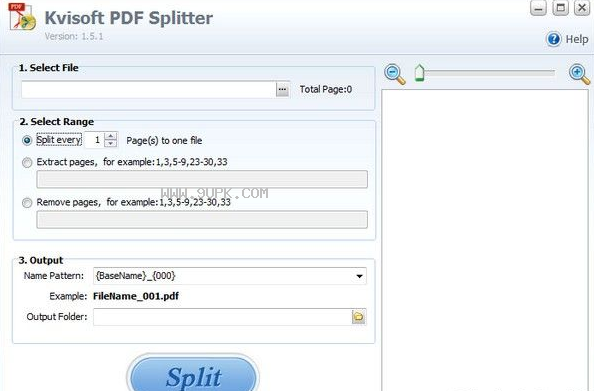Viewport: 594px width, 391px height.
Task: Click the split page count number field
Action: click(95, 140)
